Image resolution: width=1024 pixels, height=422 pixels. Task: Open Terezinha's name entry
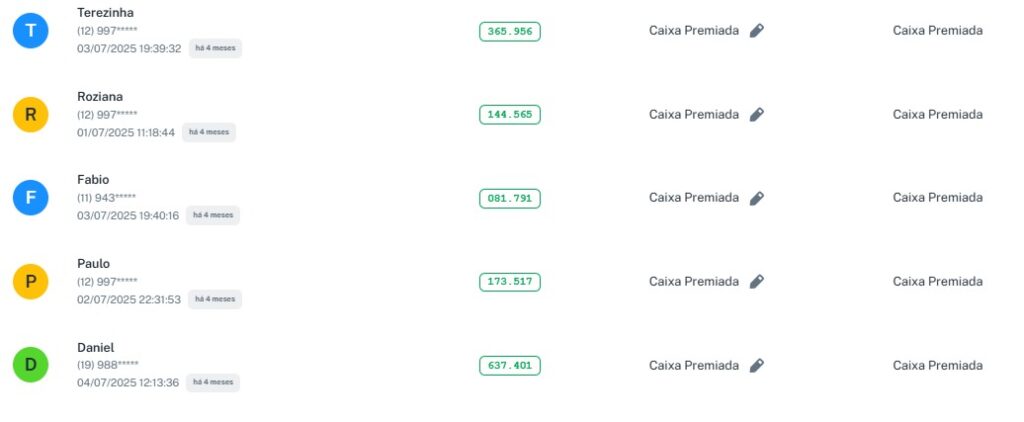(105, 13)
